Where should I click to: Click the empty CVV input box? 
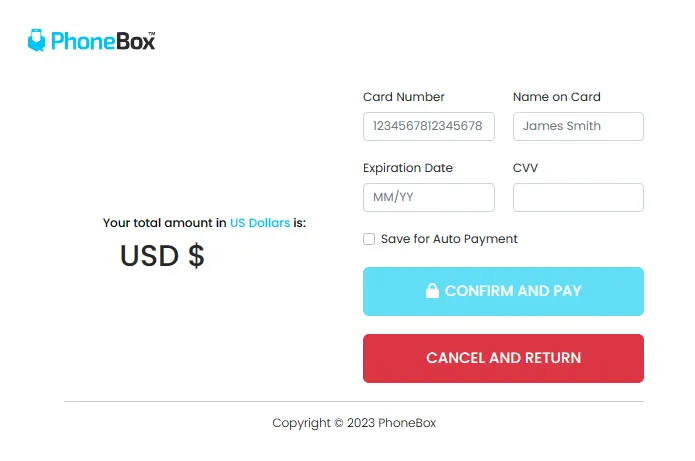[578, 197]
